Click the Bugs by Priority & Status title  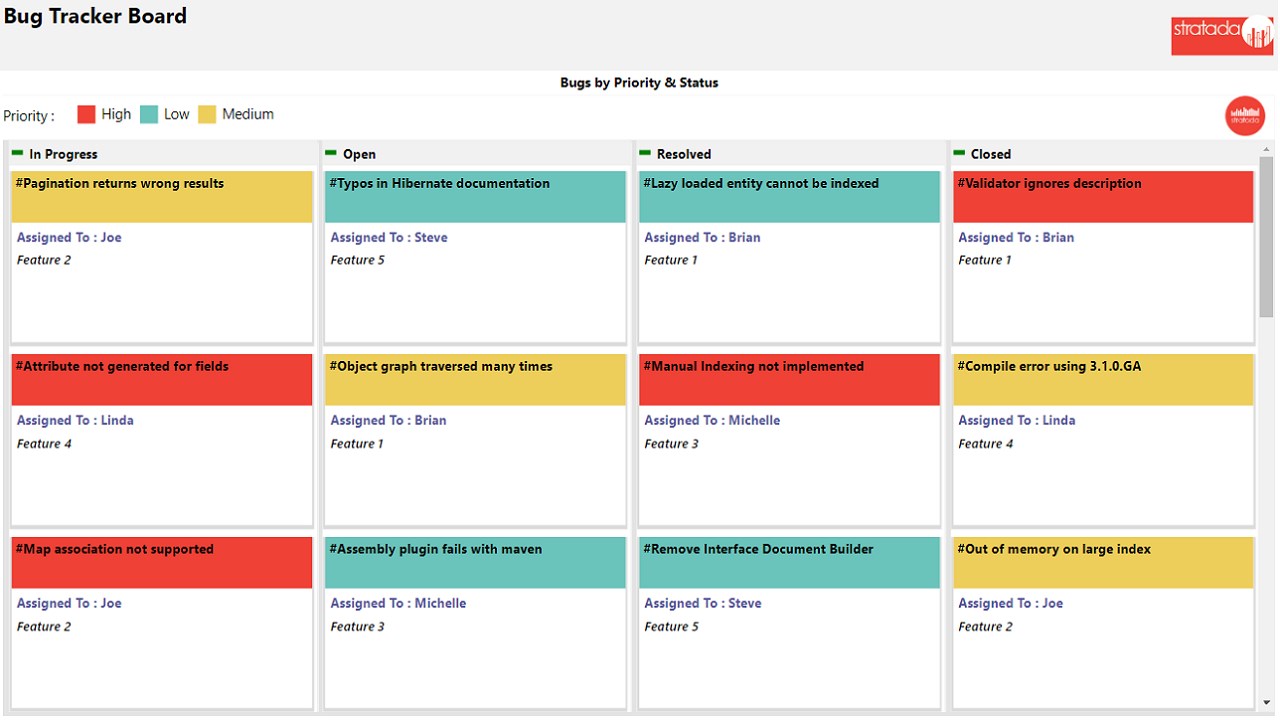pos(639,83)
